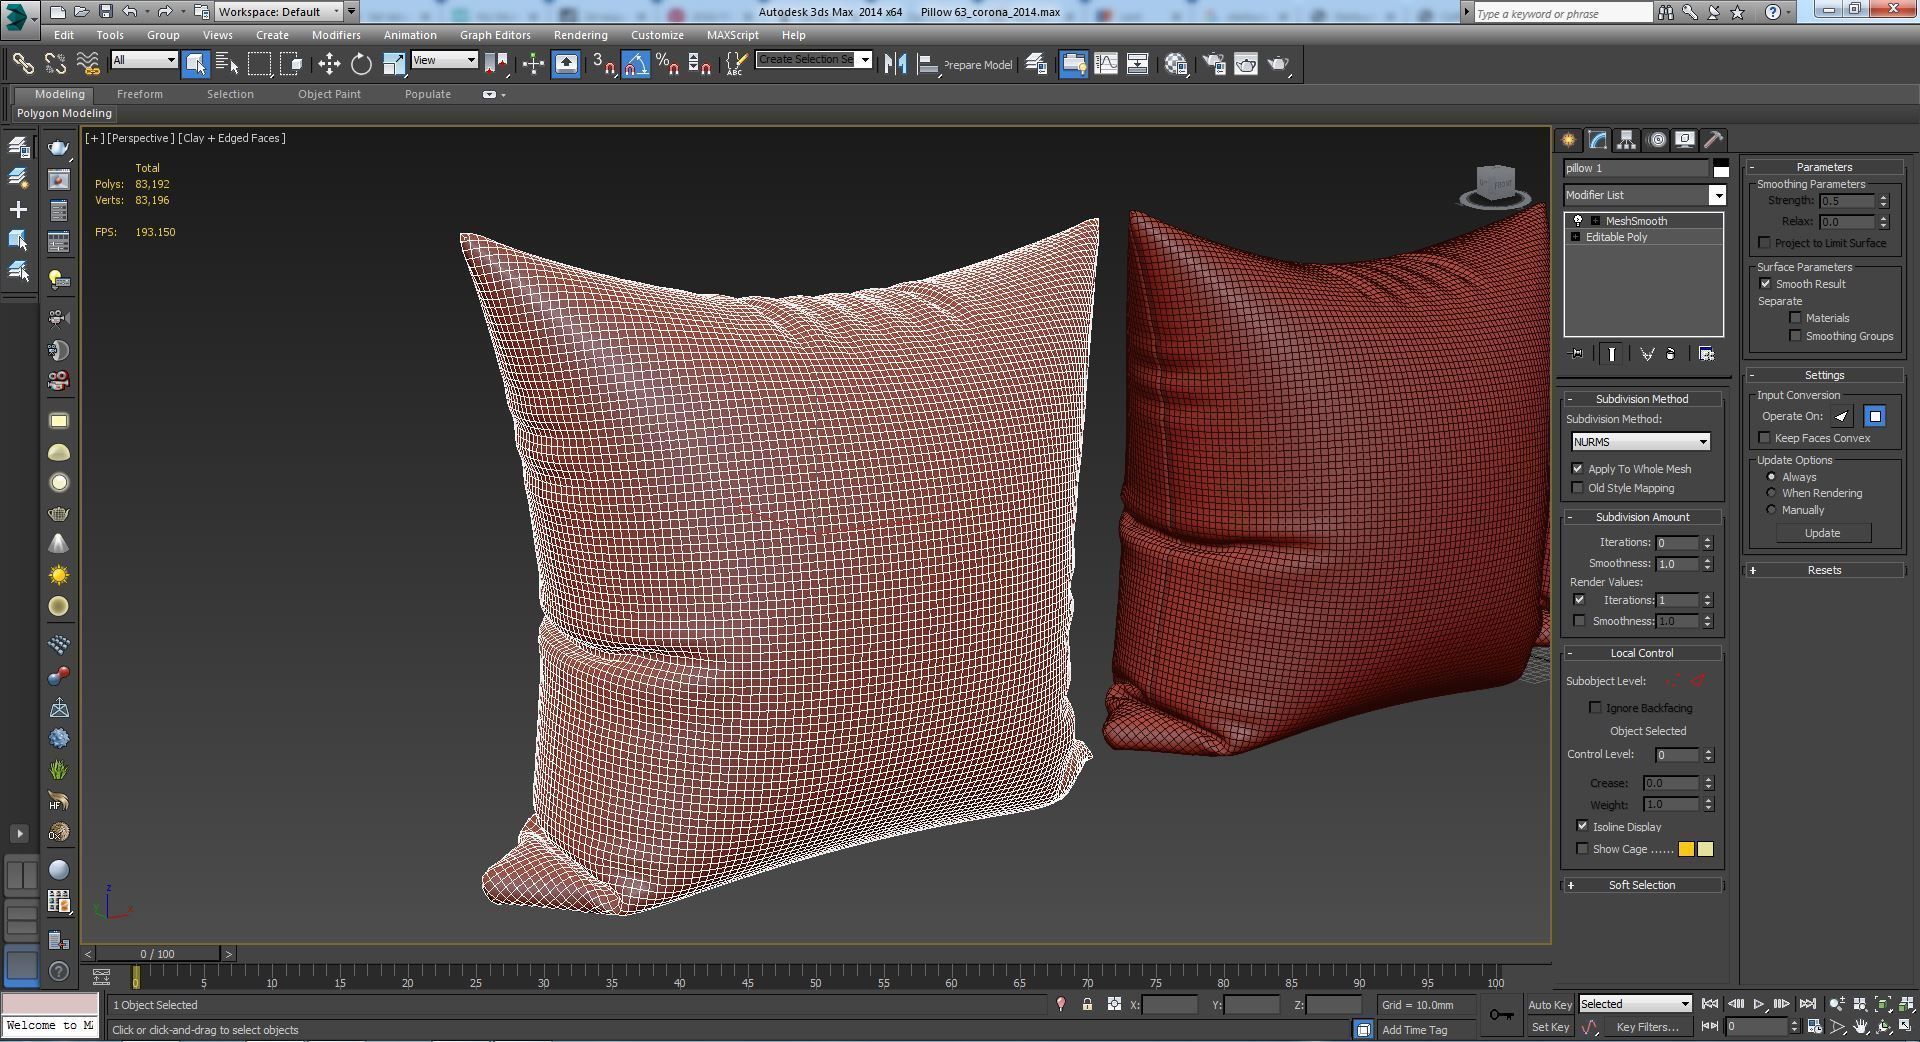Image resolution: width=1920 pixels, height=1042 pixels.
Task: Uncheck Apply To Whole Mesh
Action: tap(1578, 469)
